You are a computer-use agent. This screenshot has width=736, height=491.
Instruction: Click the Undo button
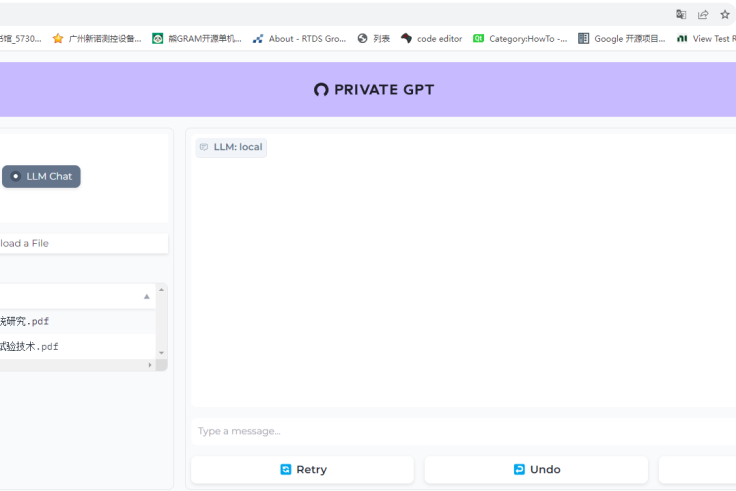pos(536,469)
